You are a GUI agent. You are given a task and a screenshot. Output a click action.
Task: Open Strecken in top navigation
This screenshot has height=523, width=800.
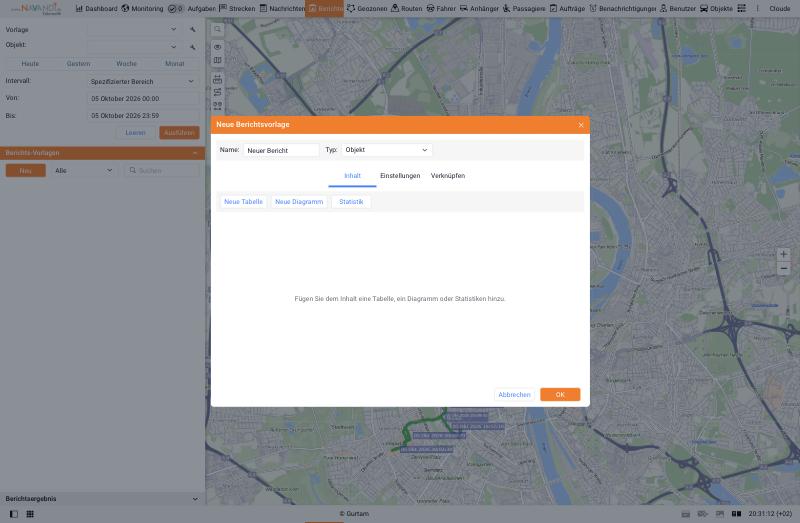(237, 9)
